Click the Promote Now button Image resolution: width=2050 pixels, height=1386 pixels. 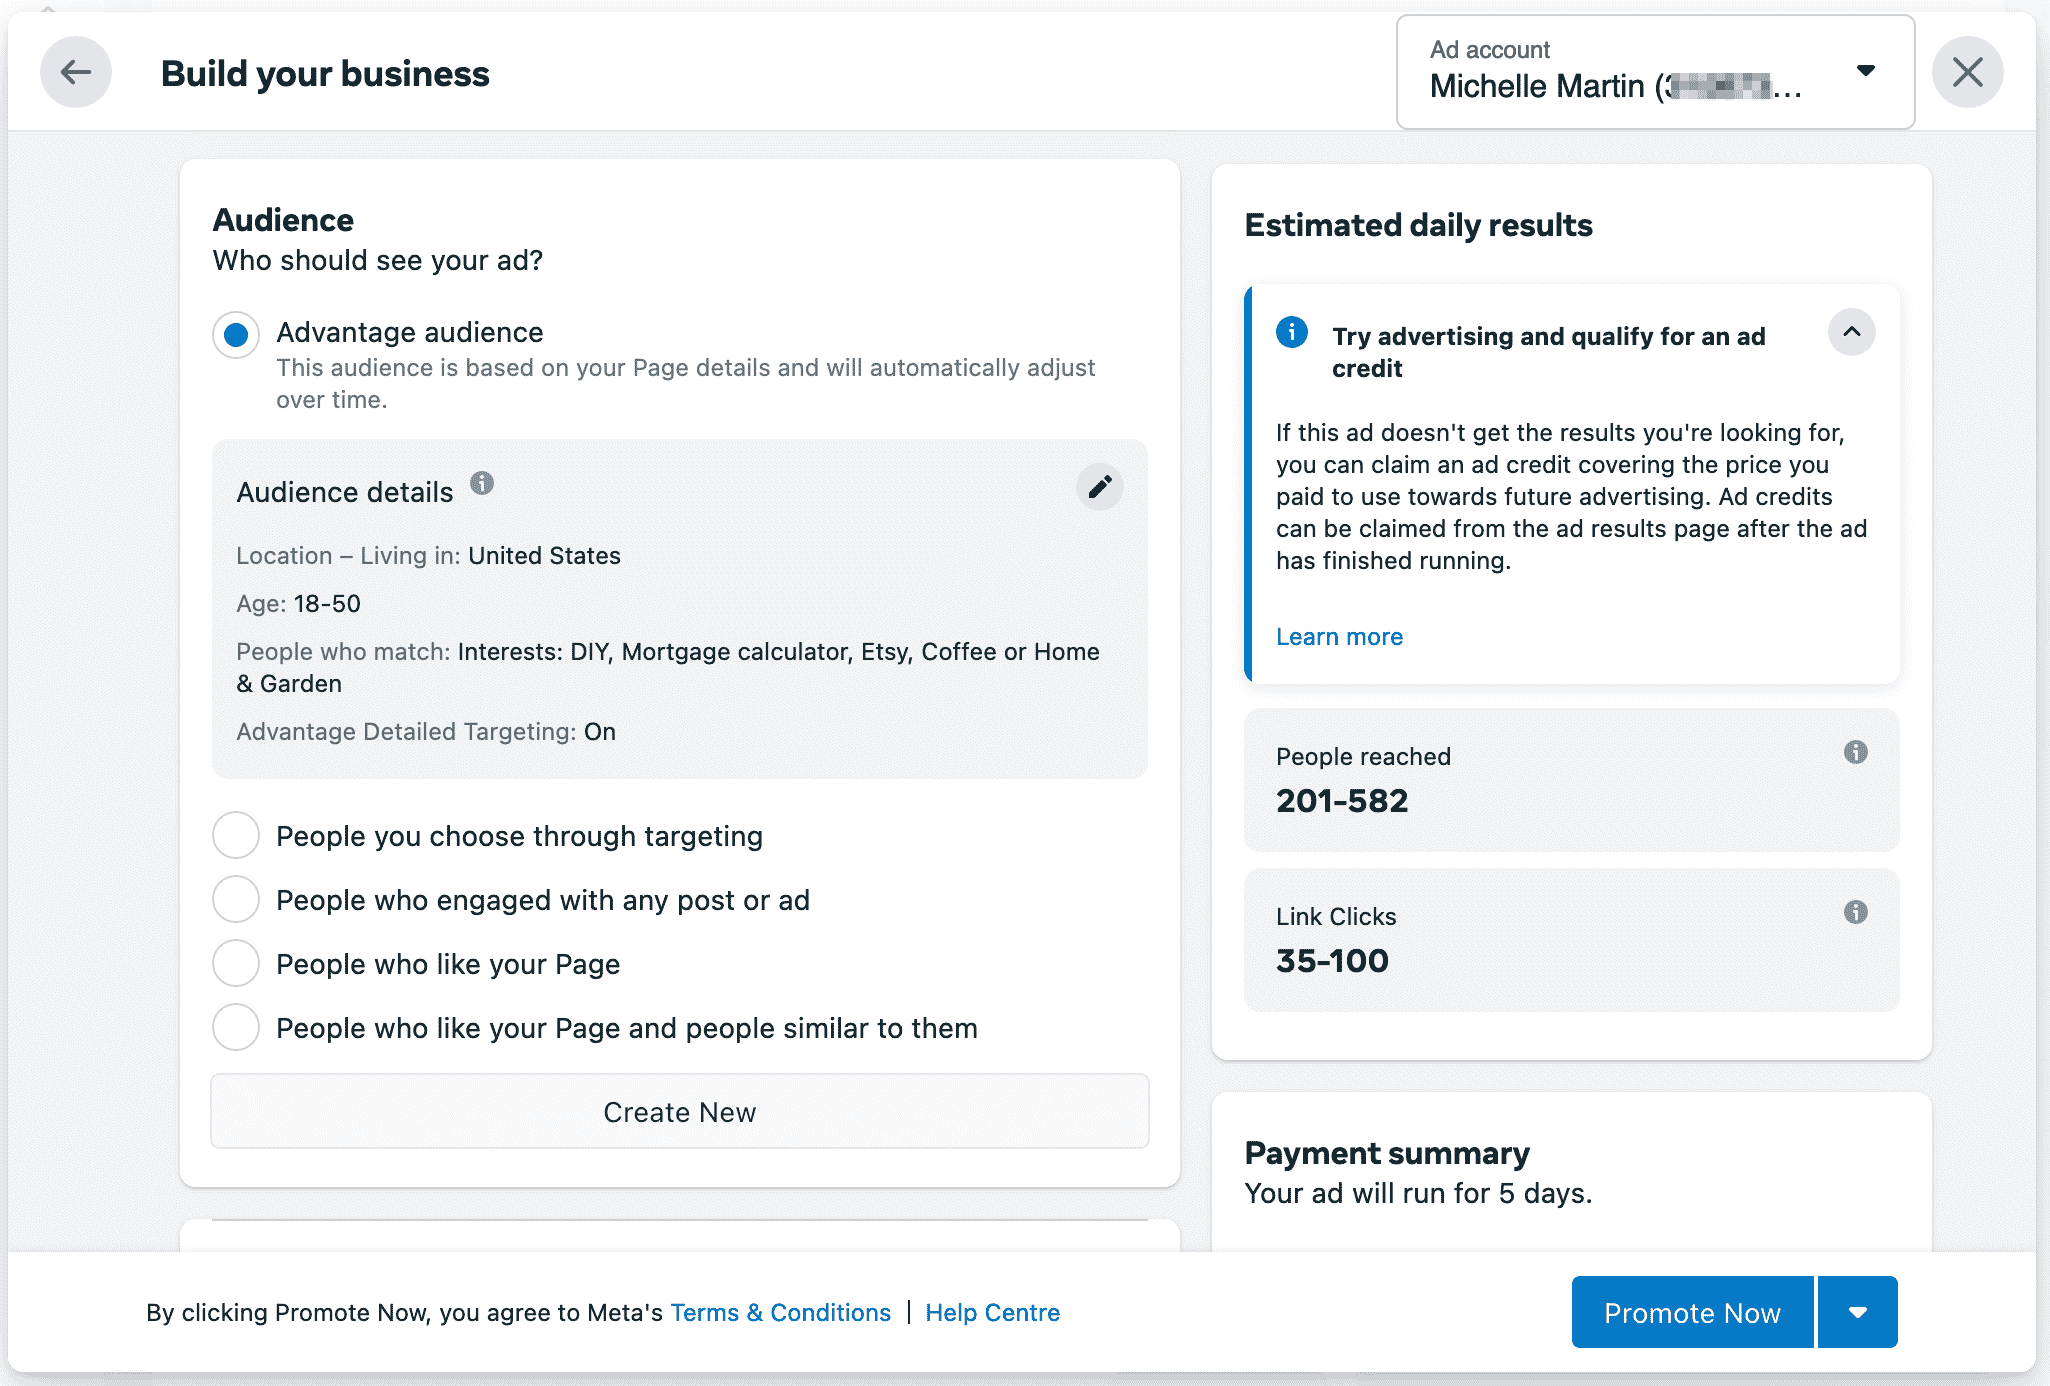pos(1692,1312)
